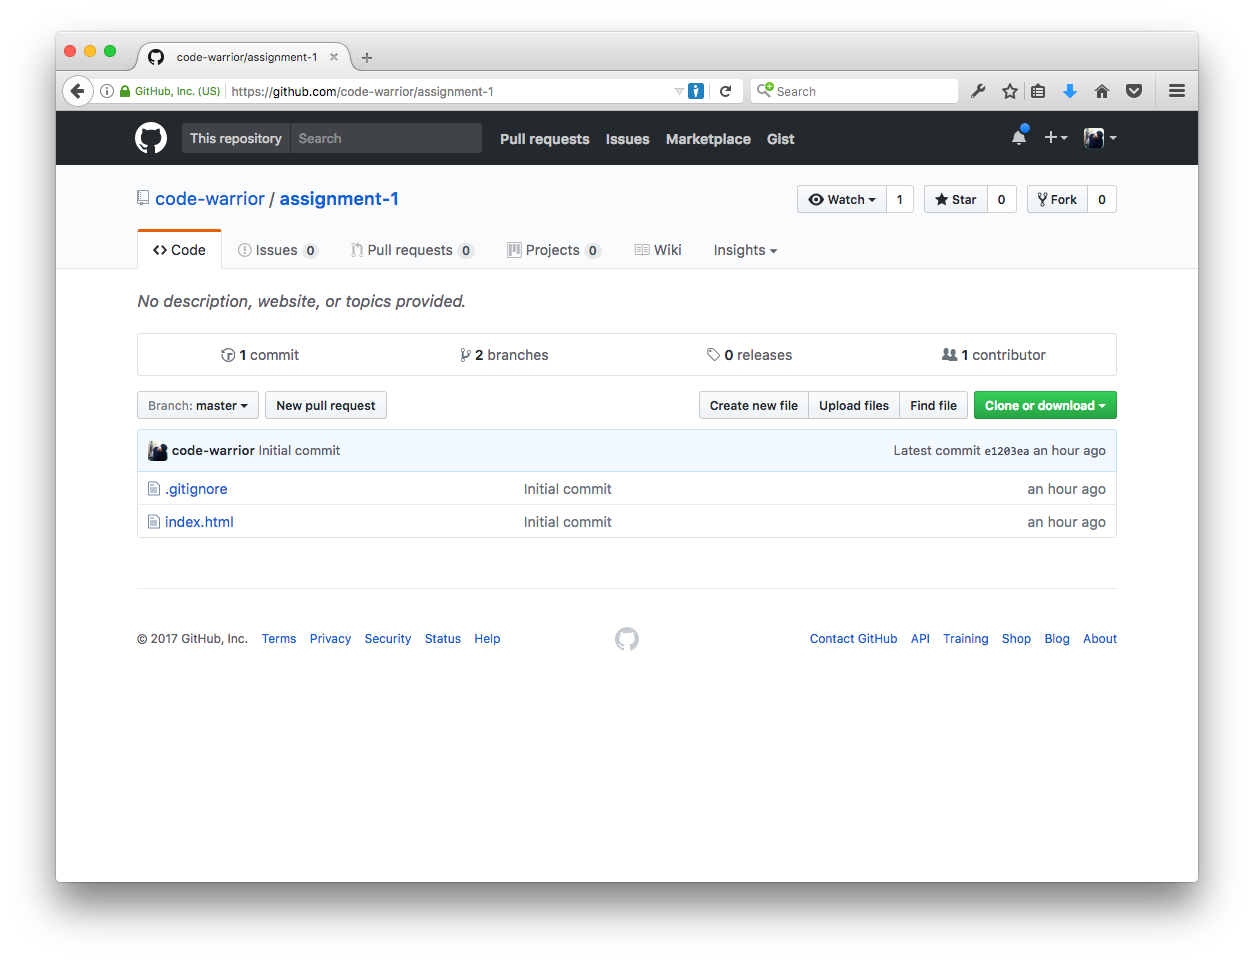View the 1 commit history link
The height and width of the screenshot is (962, 1254).
click(x=260, y=355)
